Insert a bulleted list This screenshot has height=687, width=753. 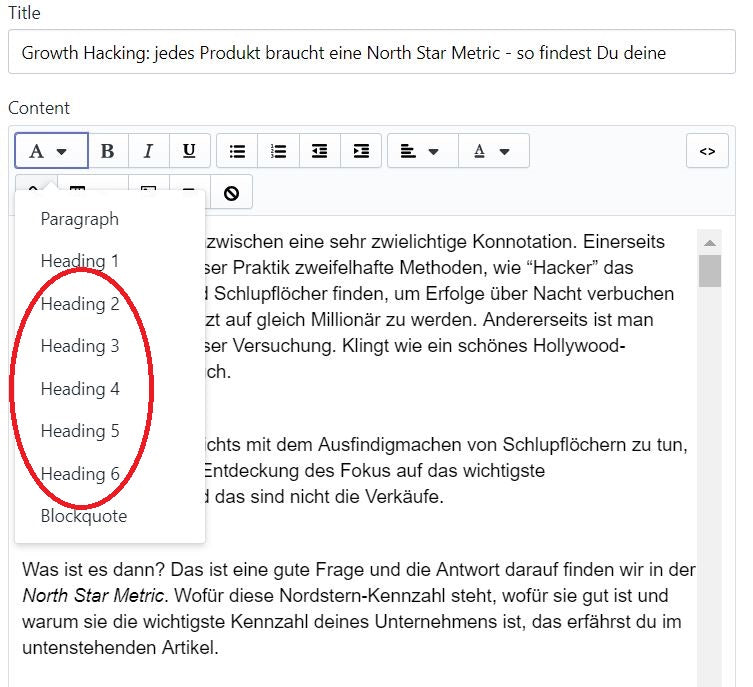(x=237, y=151)
